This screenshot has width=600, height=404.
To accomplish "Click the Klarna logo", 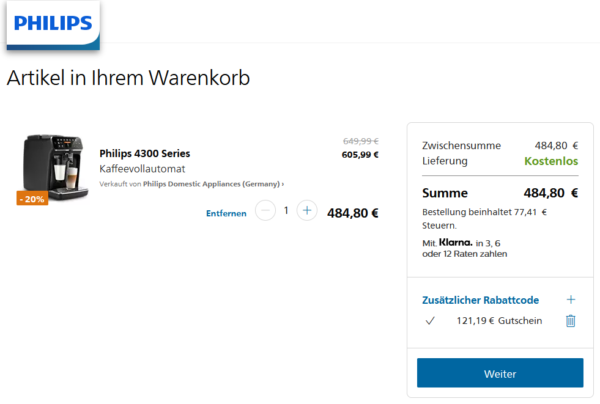I will click(x=455, y=242).
